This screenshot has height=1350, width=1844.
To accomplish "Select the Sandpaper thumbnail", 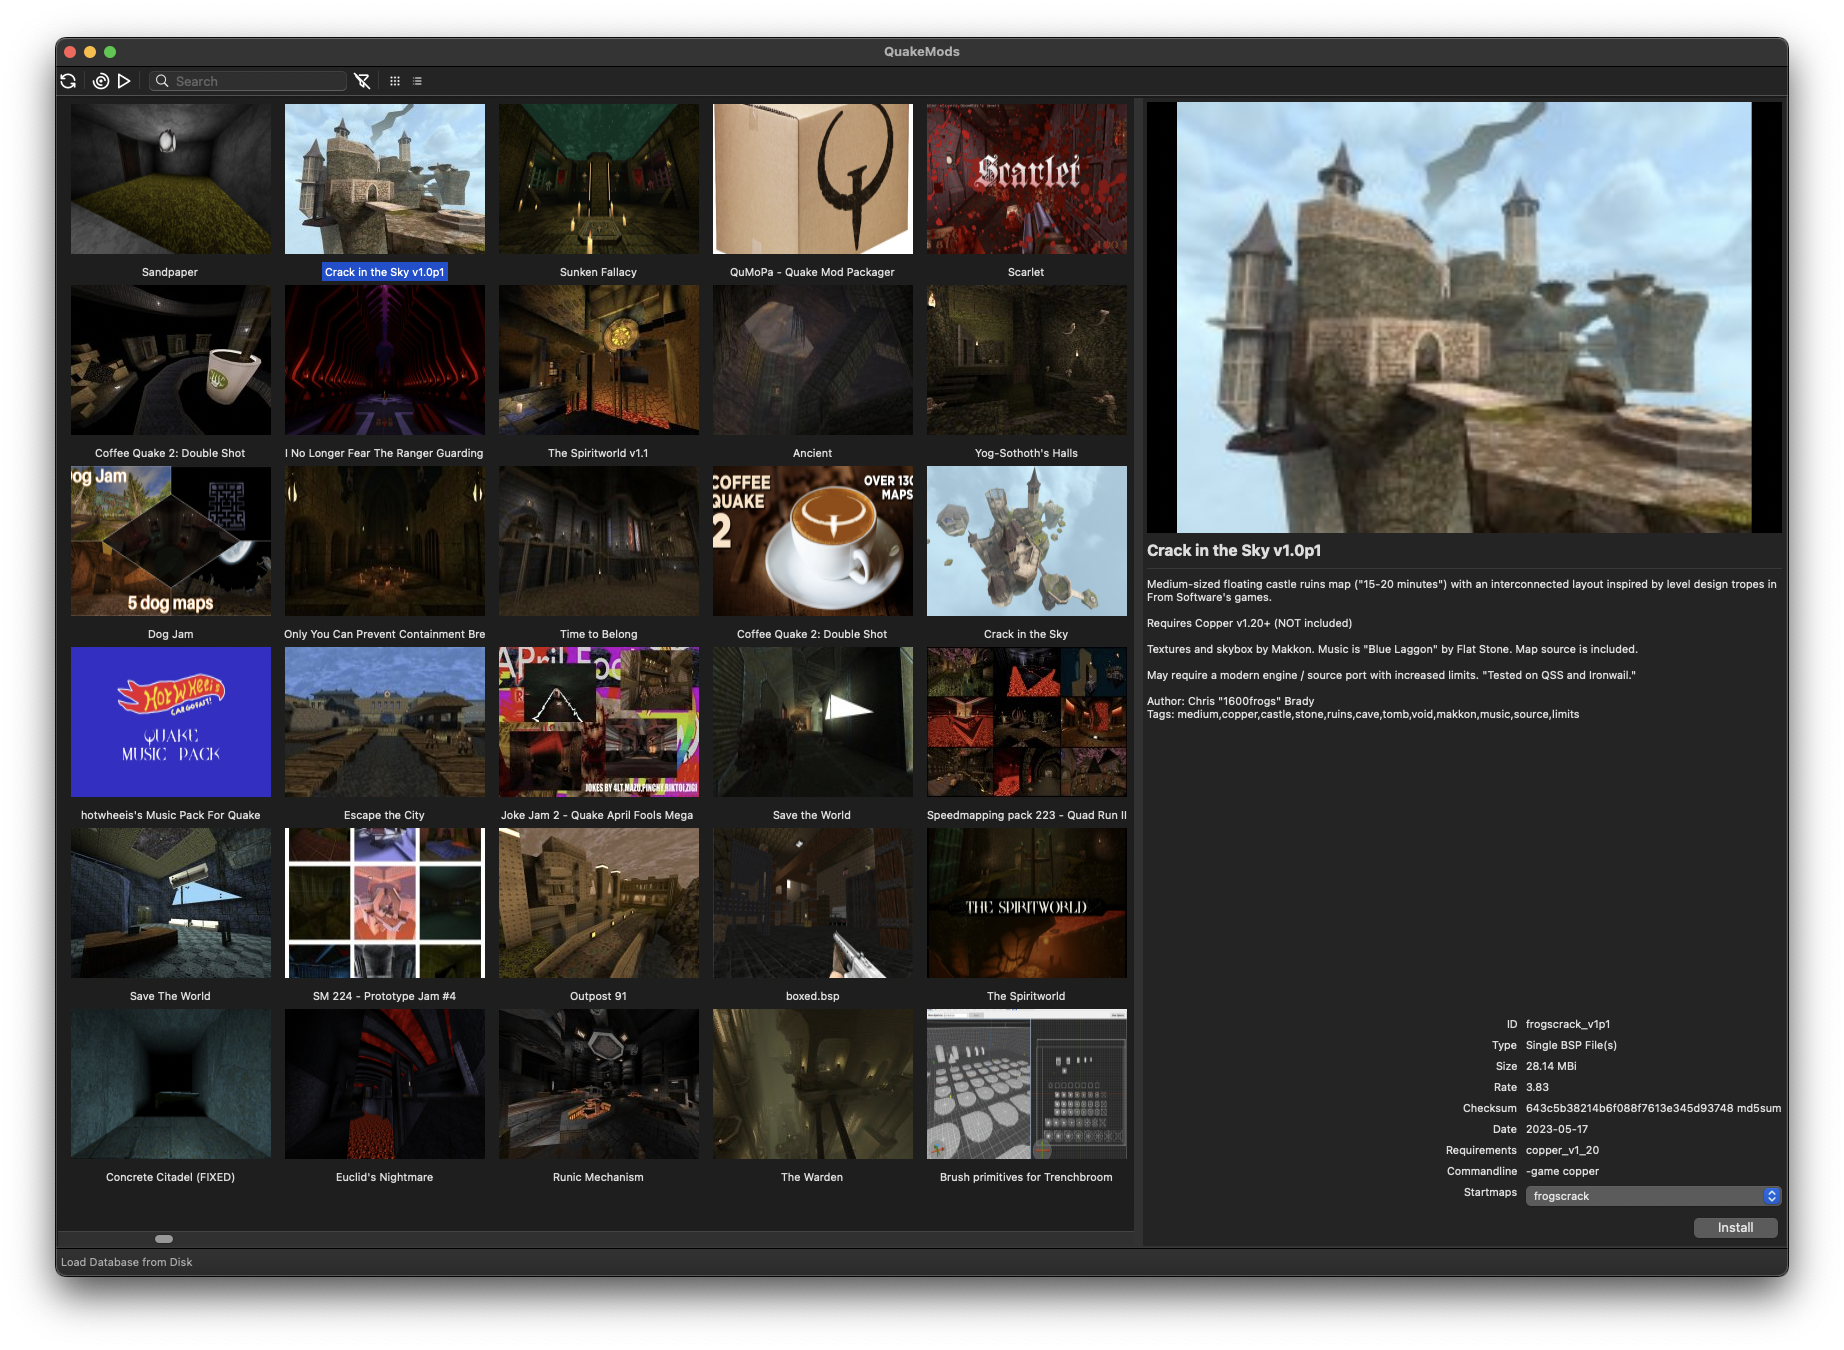I will click(170, 179).
